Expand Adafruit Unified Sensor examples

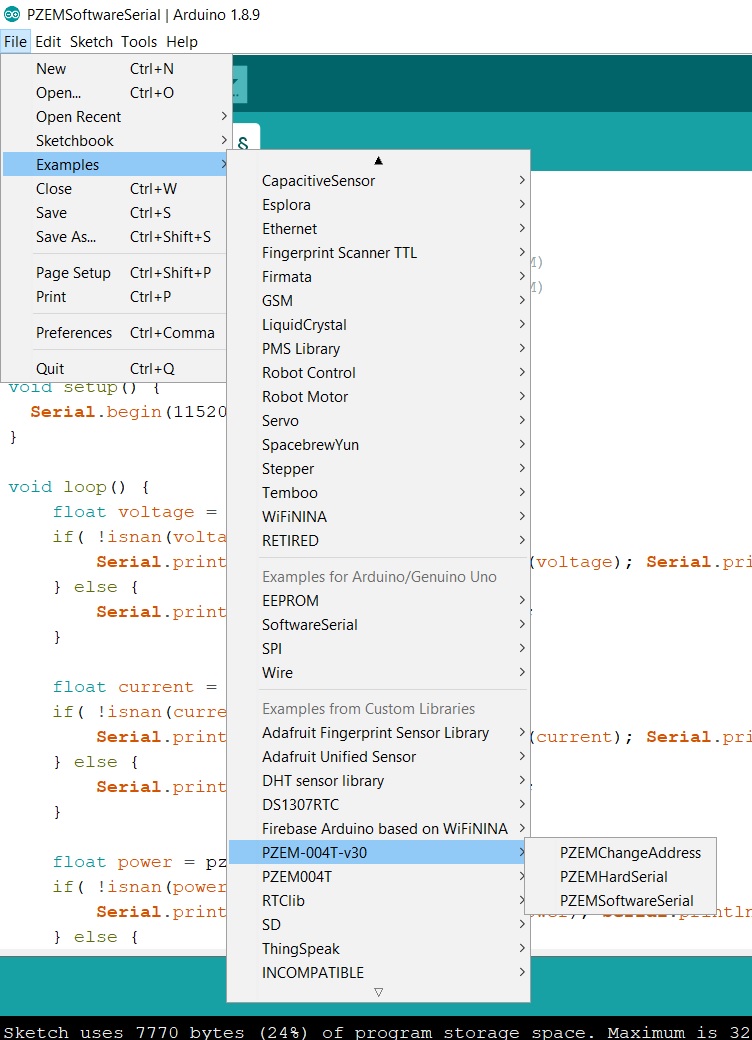point(379,757)
